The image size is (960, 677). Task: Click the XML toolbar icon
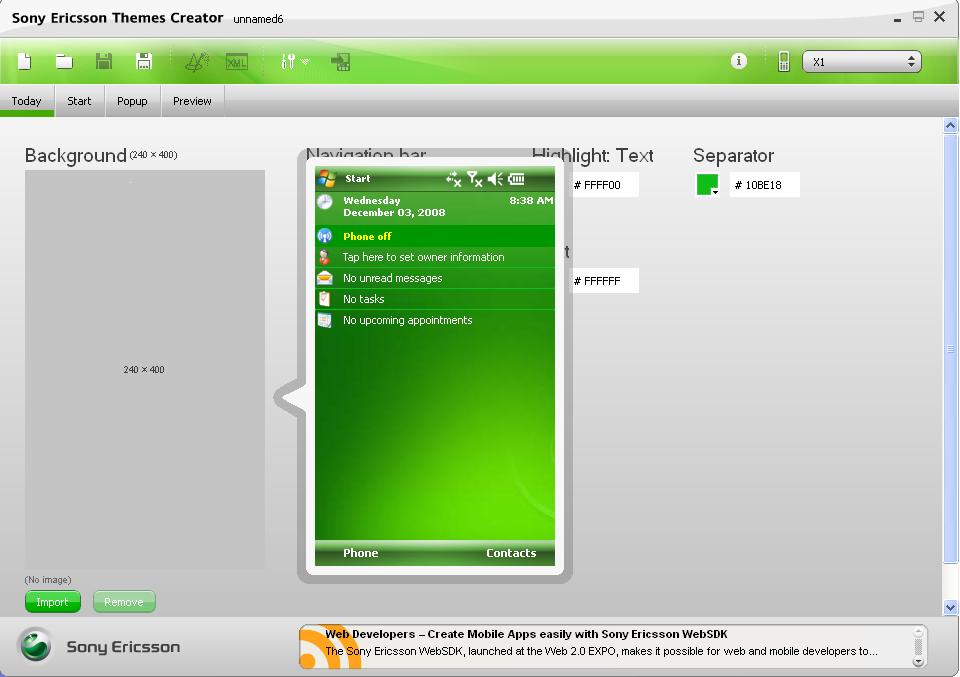point(237,61)
